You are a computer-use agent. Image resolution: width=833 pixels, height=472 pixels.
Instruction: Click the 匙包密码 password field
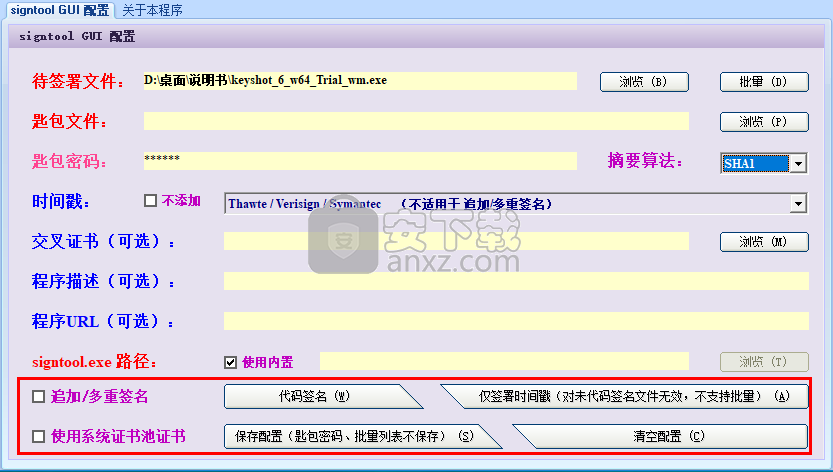[360, 161]
